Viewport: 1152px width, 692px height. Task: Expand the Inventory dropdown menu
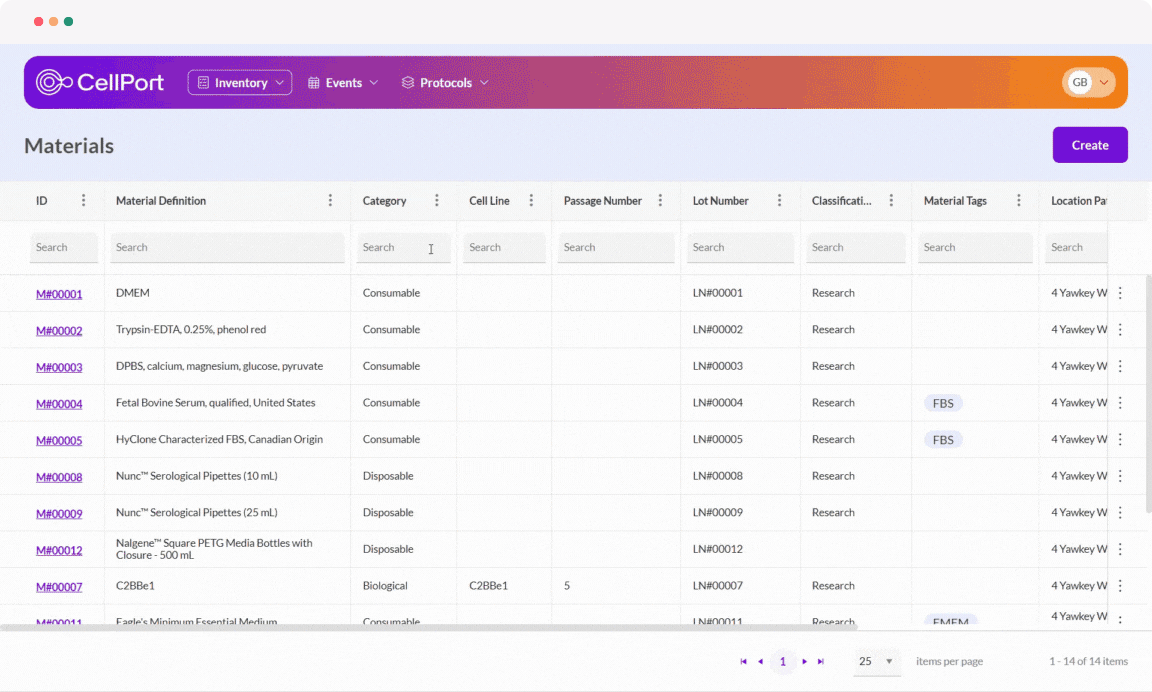pos(240,83)
